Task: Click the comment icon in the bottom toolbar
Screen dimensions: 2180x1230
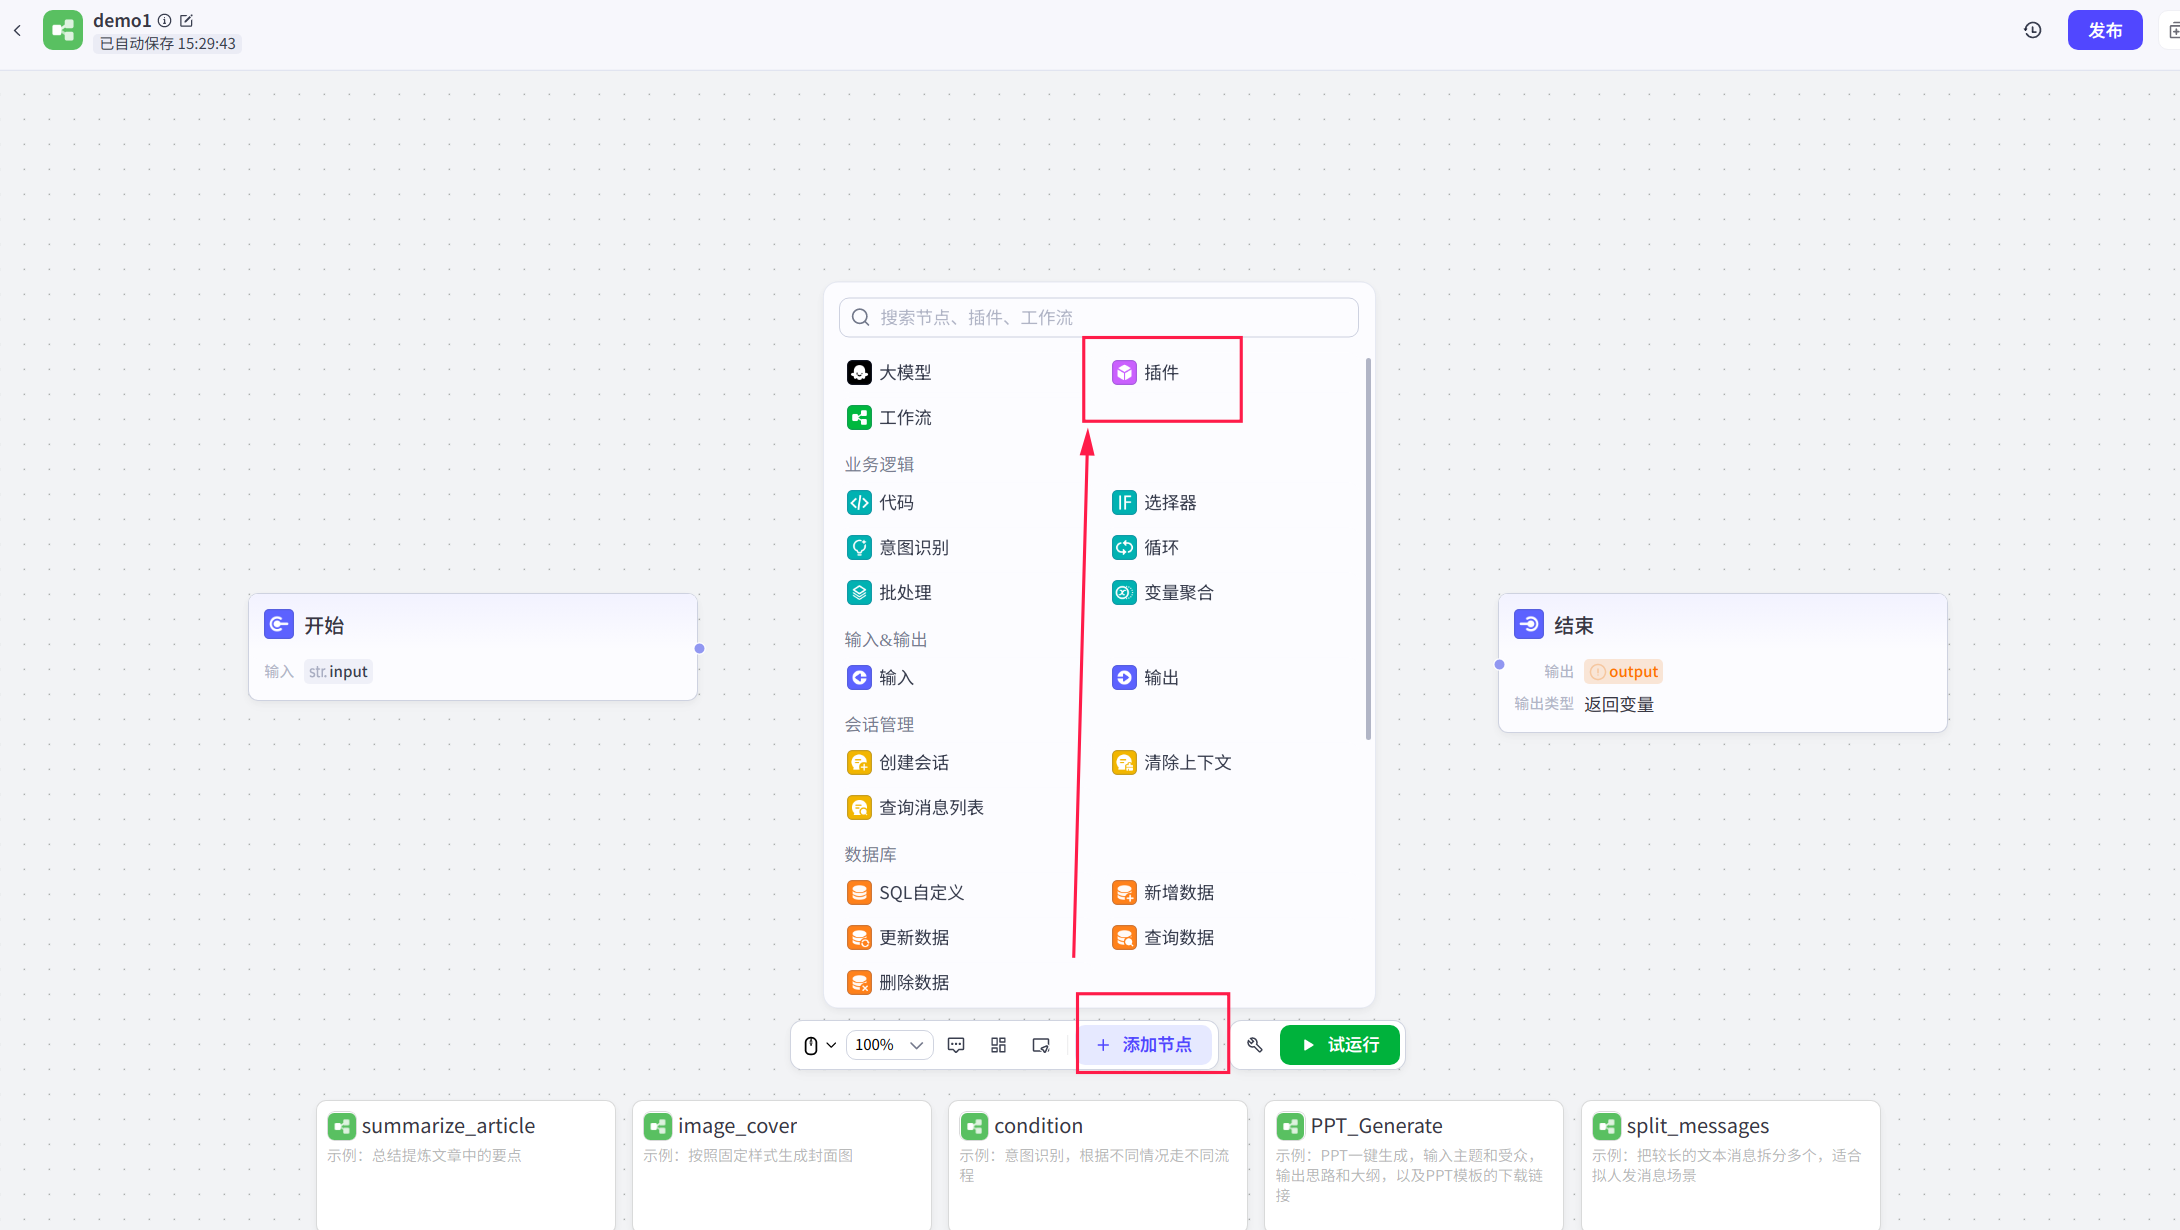Action: point(956,1045)
